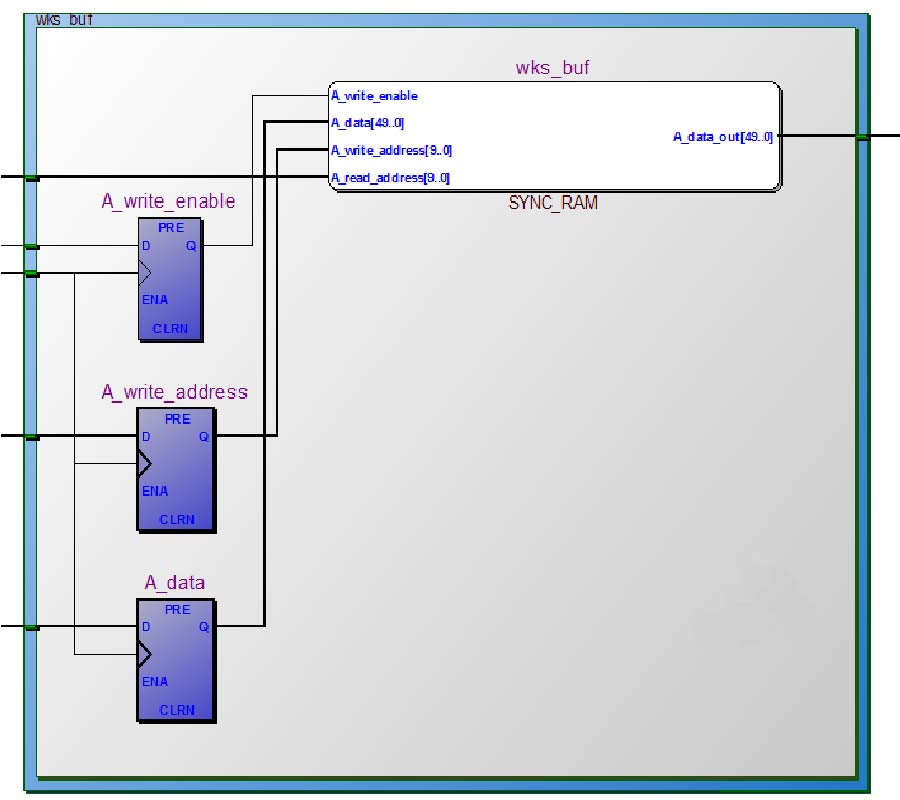Screen dimensions: 900x800
Task: Click the A_write_enable pin inside SYNC_RAM block
Action: pyautogui.click(x=374, y=96)
